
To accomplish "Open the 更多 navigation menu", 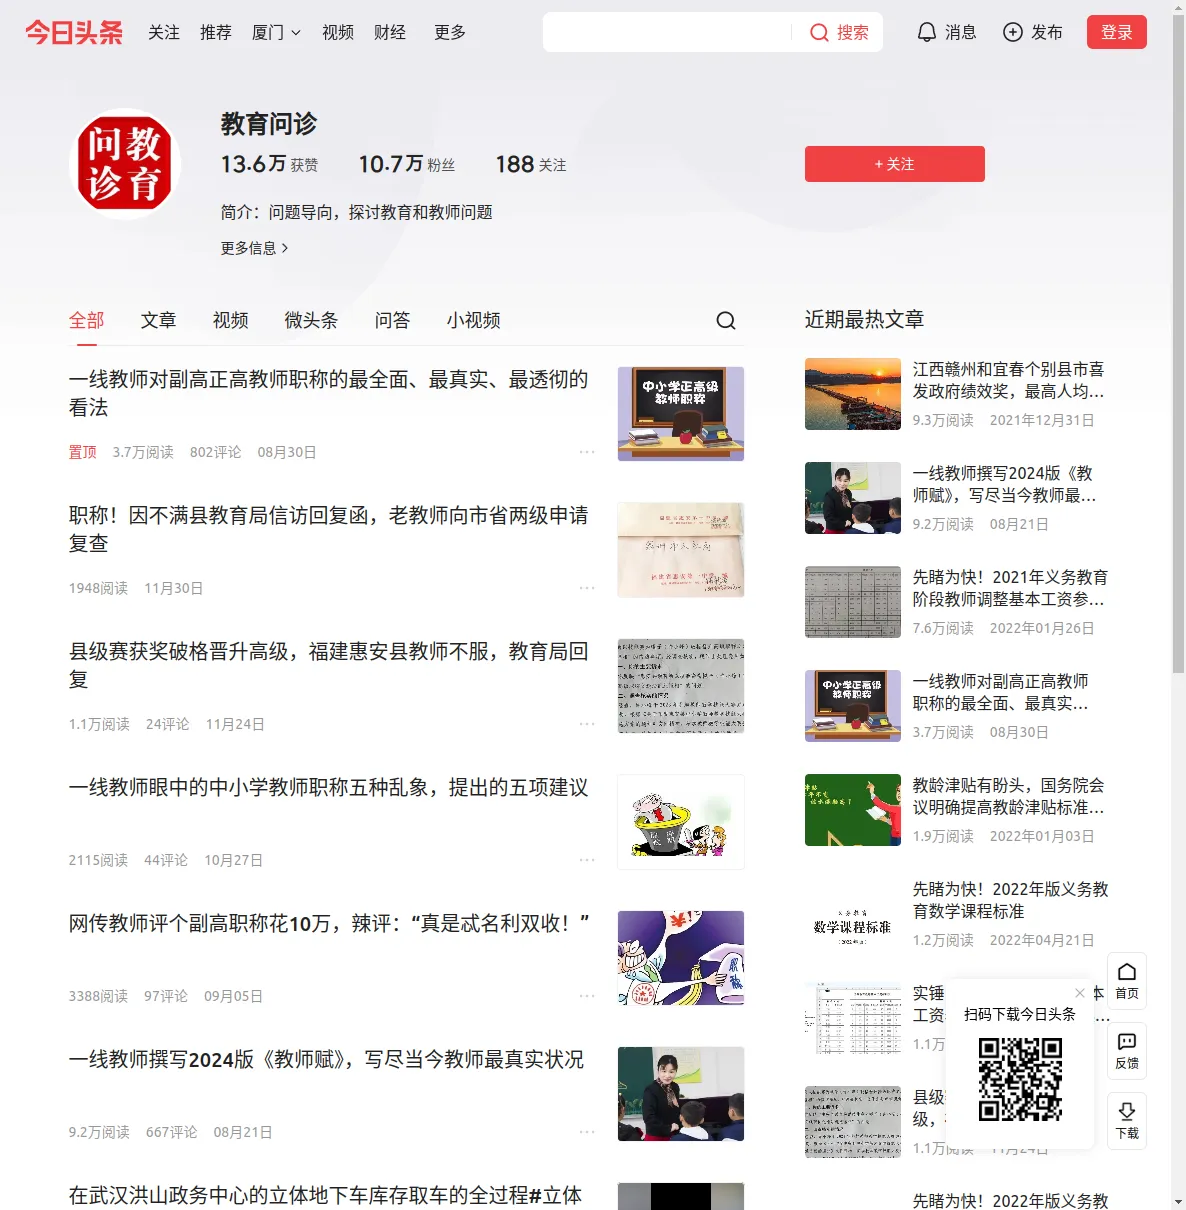I will click(x=450, y=33).
